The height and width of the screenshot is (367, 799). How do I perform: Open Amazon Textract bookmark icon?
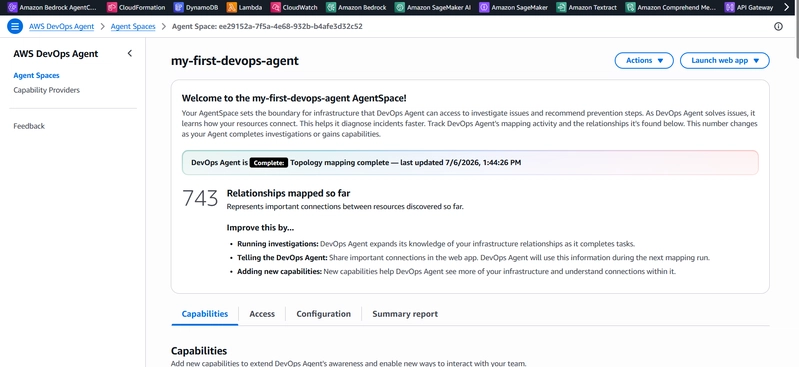(561, 8)
